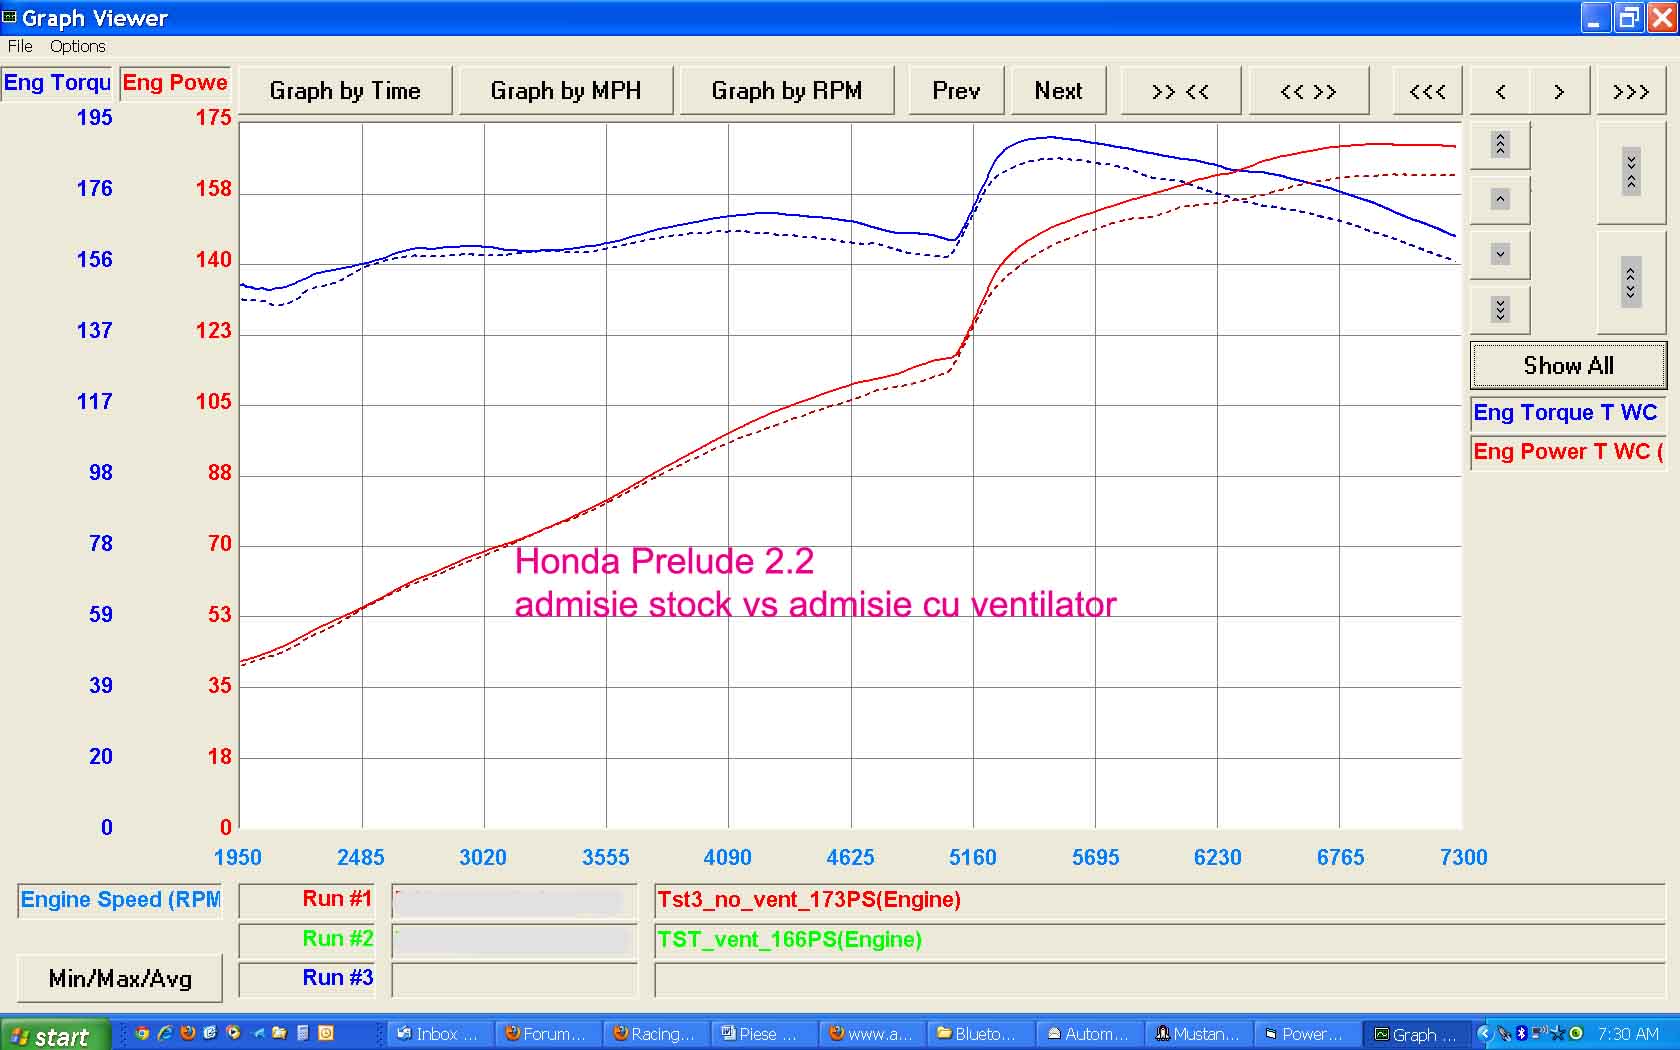Click the Prev button

[x=956, y=92]
